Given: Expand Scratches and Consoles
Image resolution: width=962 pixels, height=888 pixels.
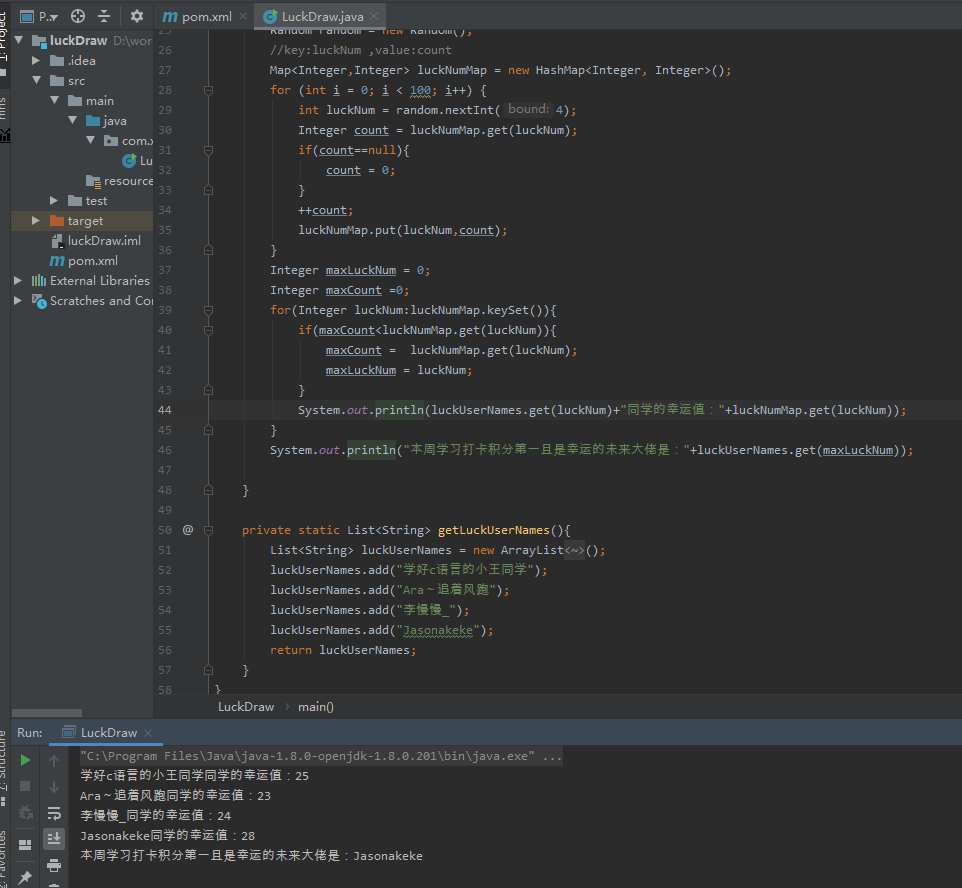Looking at the screenshot, I should pyautogui.click(x=18, y=301).
